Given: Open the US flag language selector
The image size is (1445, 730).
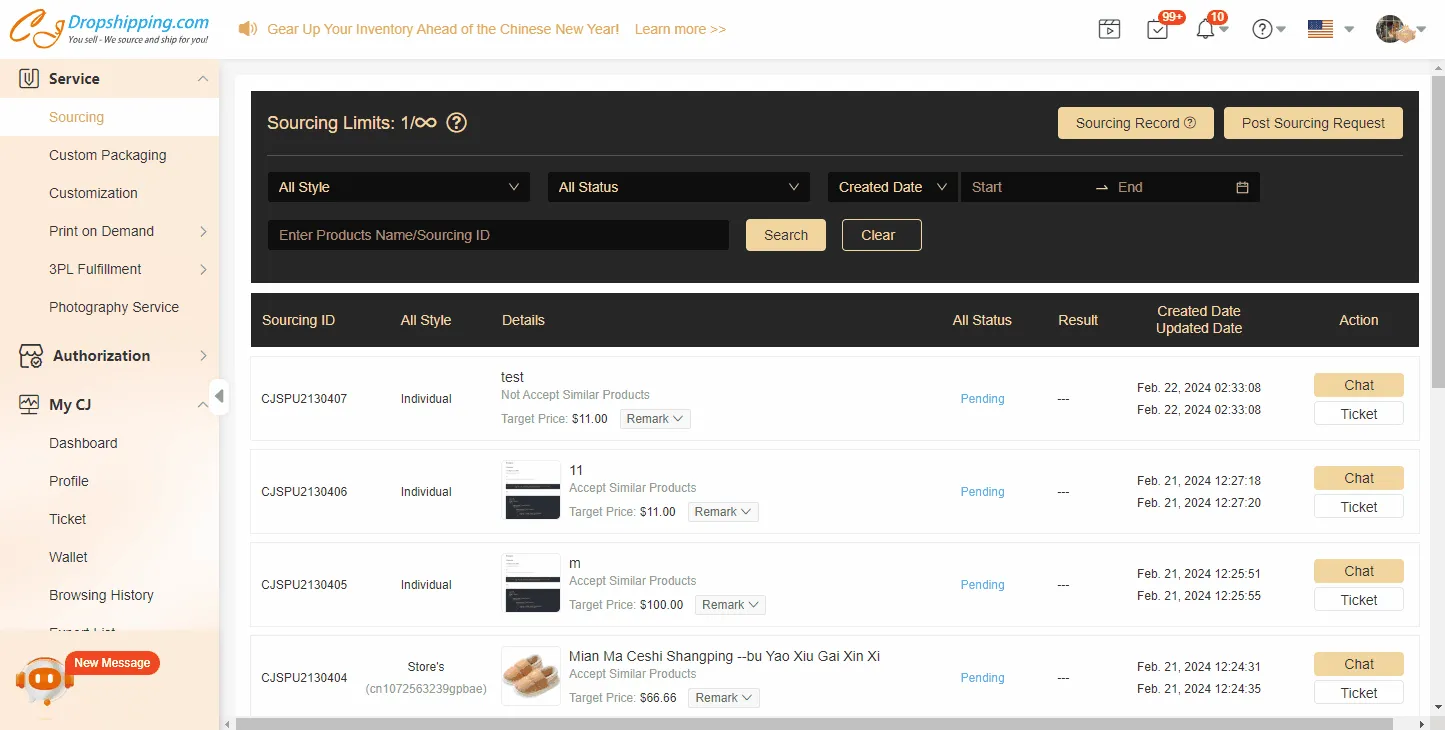Looking at the screenshot, I should coord(1321,30).
